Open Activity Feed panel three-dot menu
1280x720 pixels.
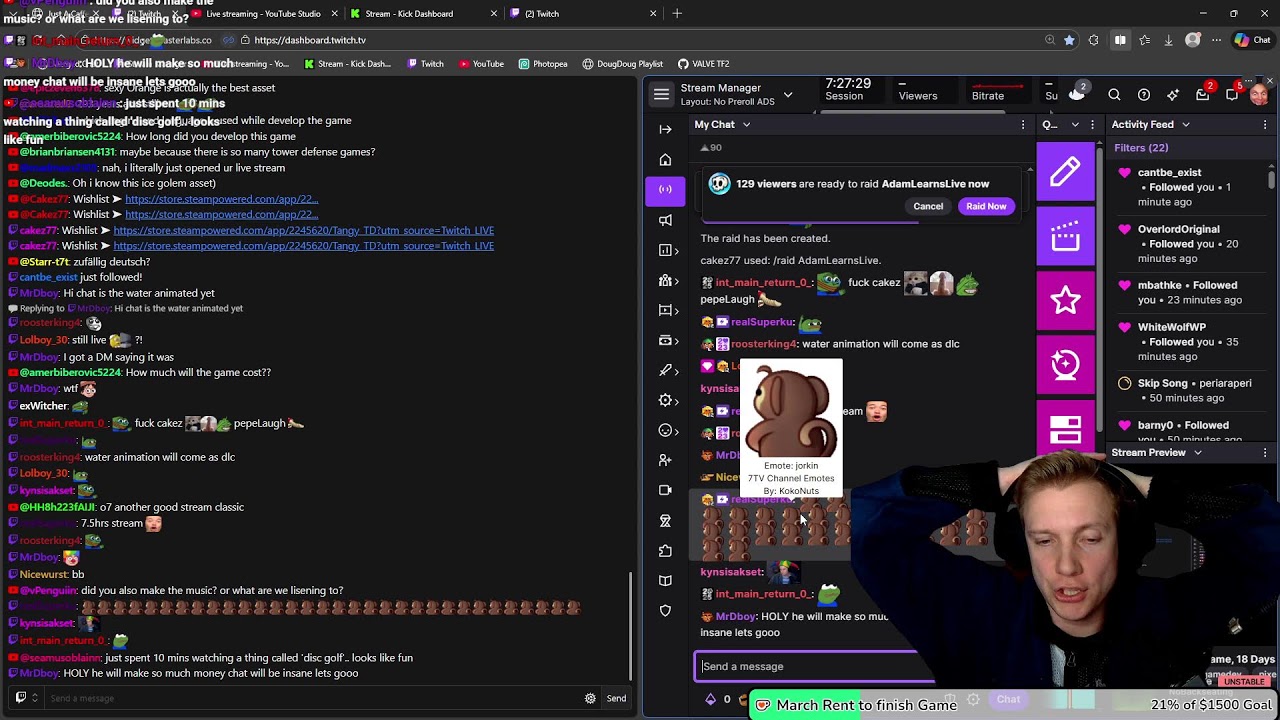coord(1265,124)
